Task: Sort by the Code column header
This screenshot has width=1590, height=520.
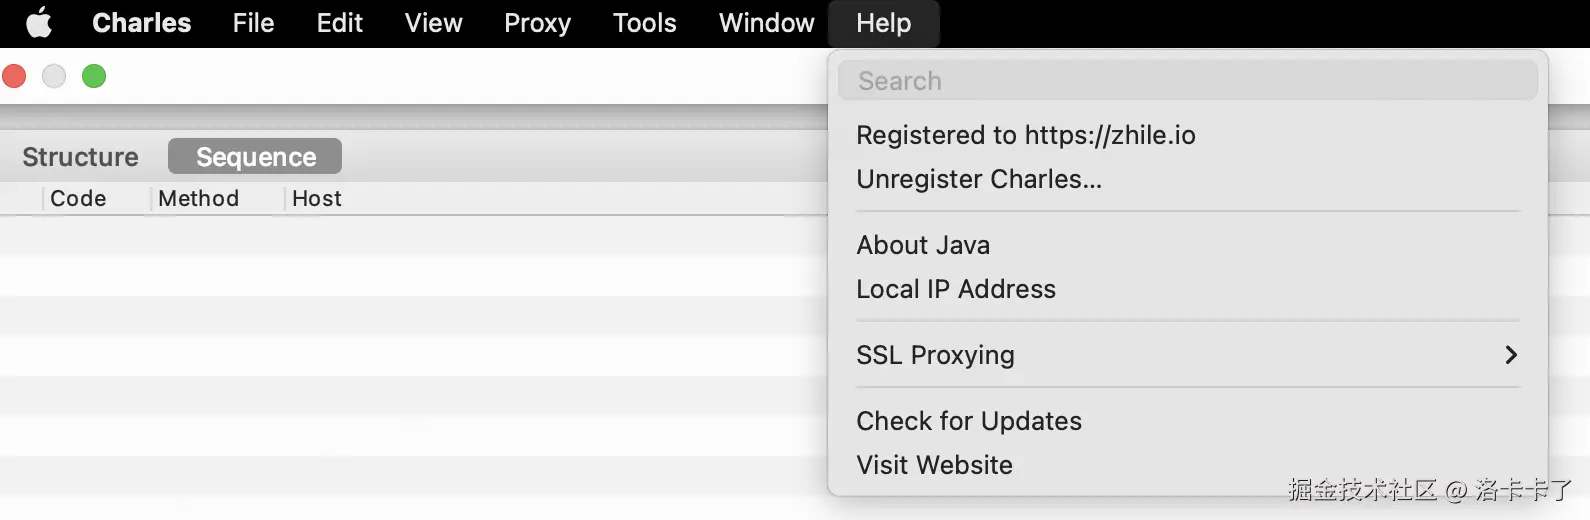Action: coord(78,199)
